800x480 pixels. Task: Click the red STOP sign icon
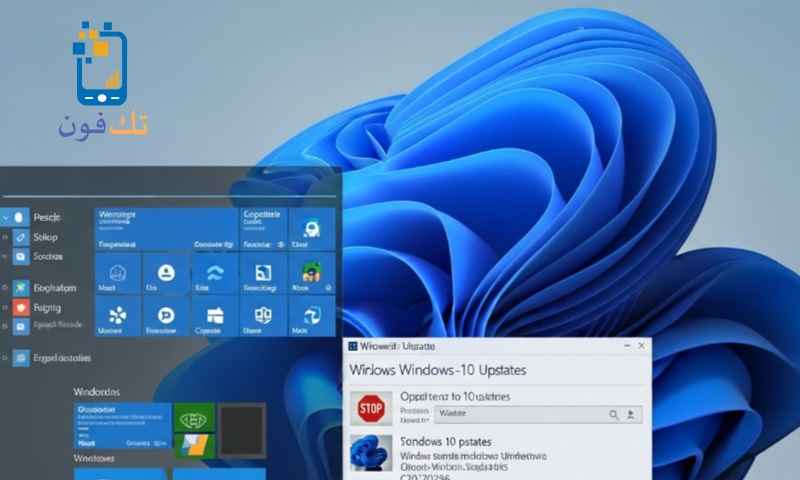pyautogui.click(x=371, y=408)
